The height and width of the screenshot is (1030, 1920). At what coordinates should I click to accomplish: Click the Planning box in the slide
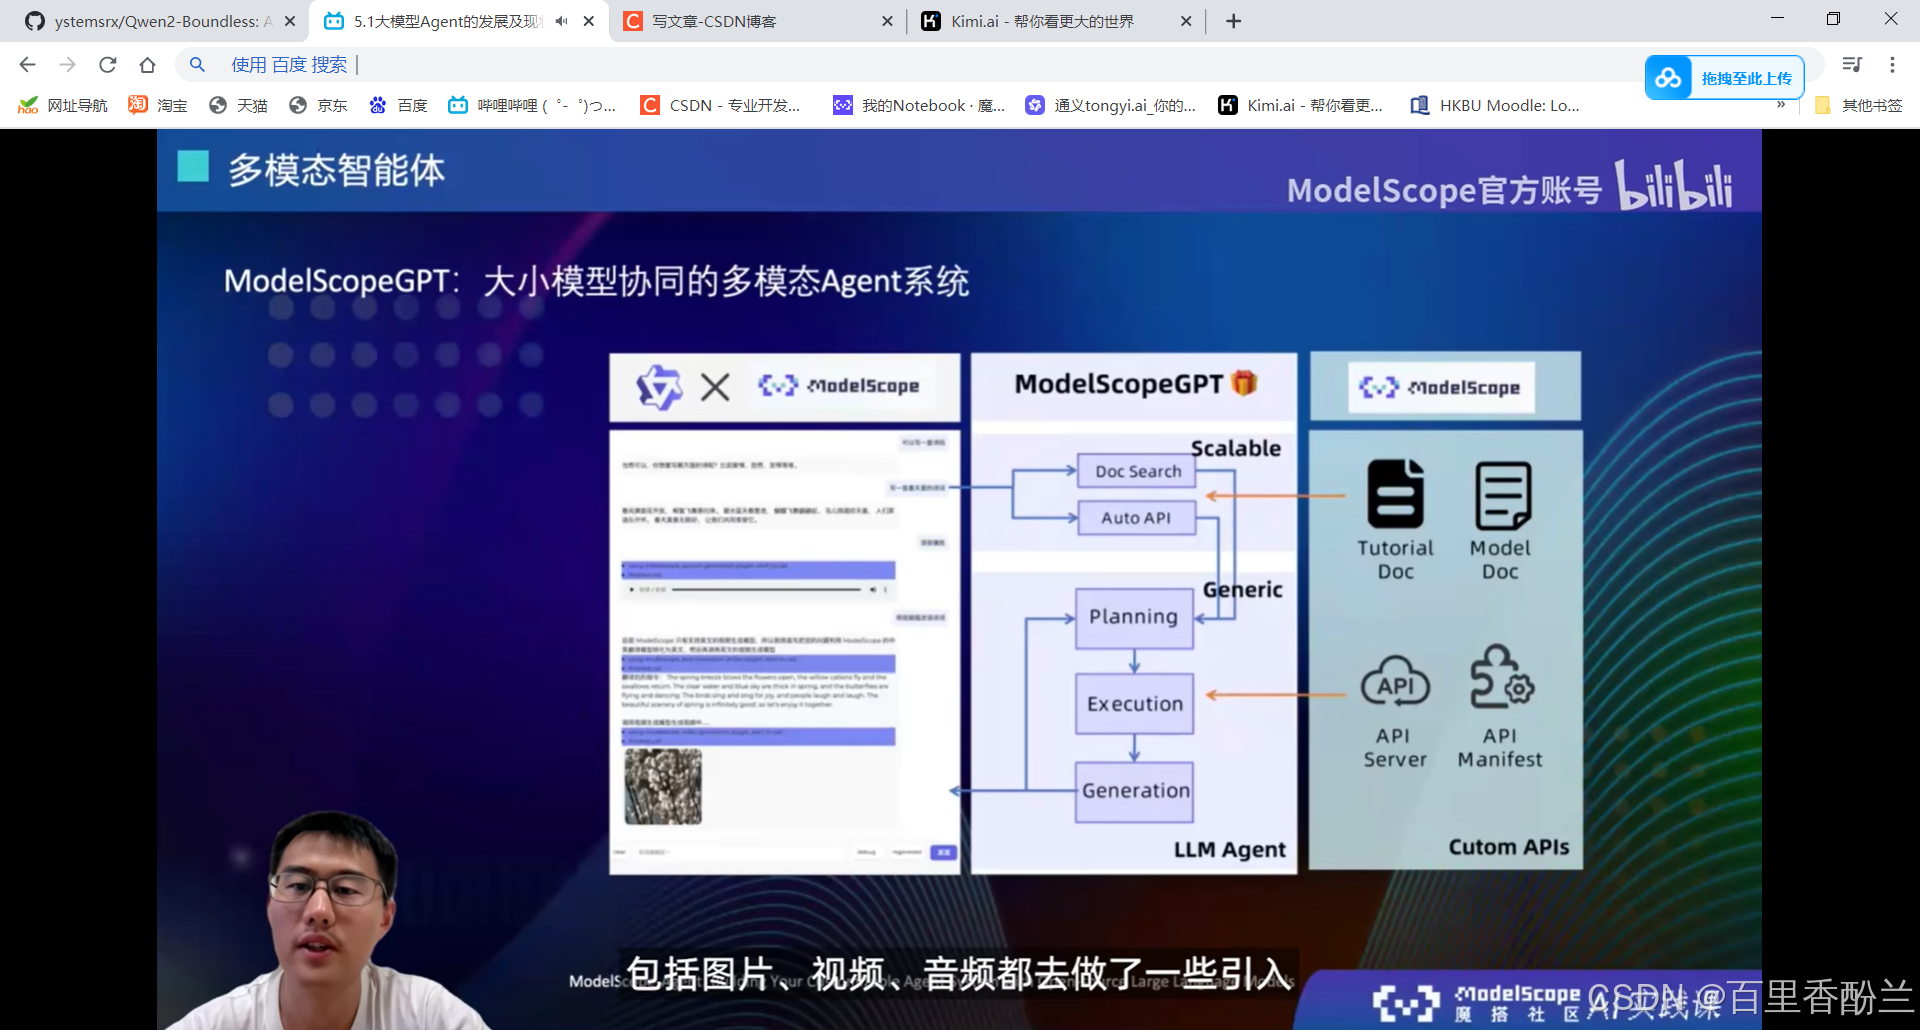1134,618
